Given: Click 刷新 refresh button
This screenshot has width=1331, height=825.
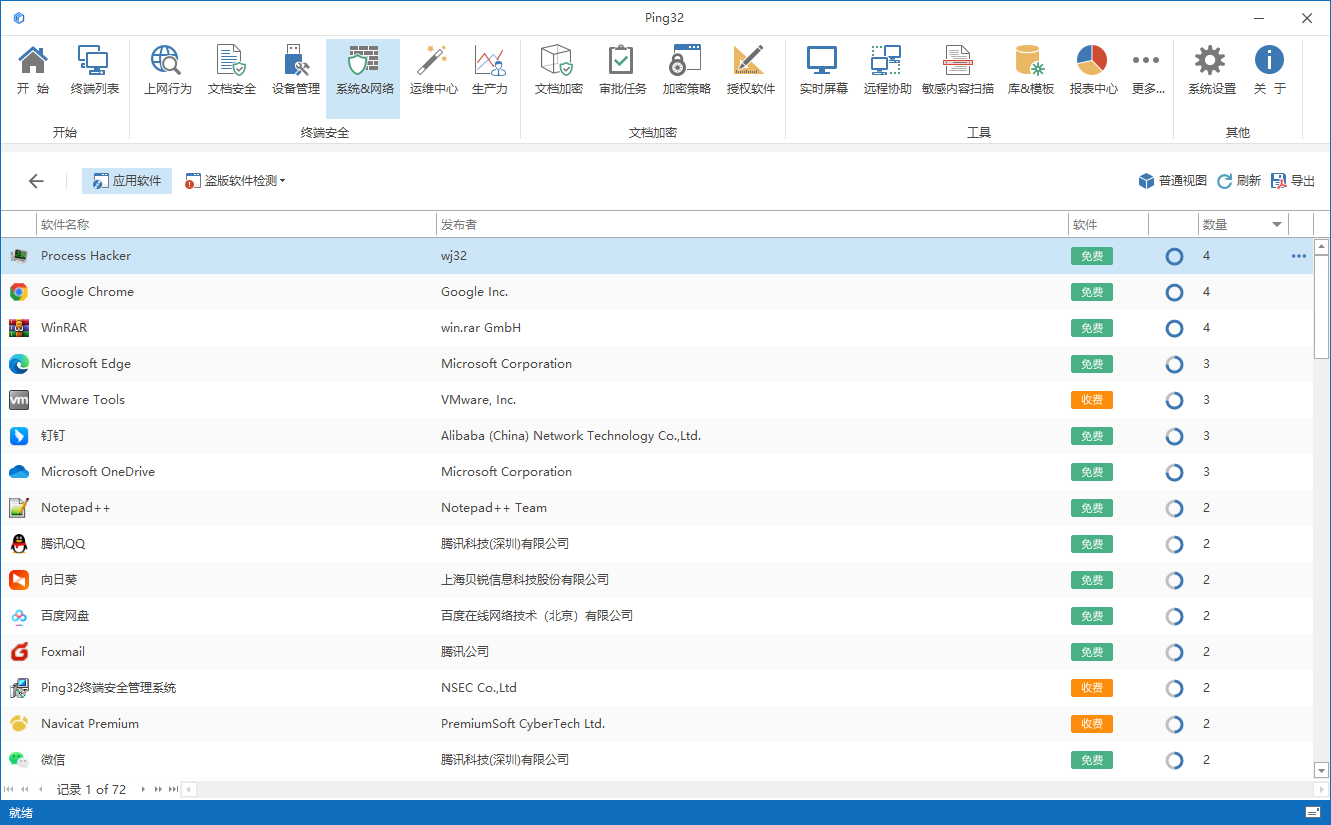Looking at the screenshot, I should 1238,181.
